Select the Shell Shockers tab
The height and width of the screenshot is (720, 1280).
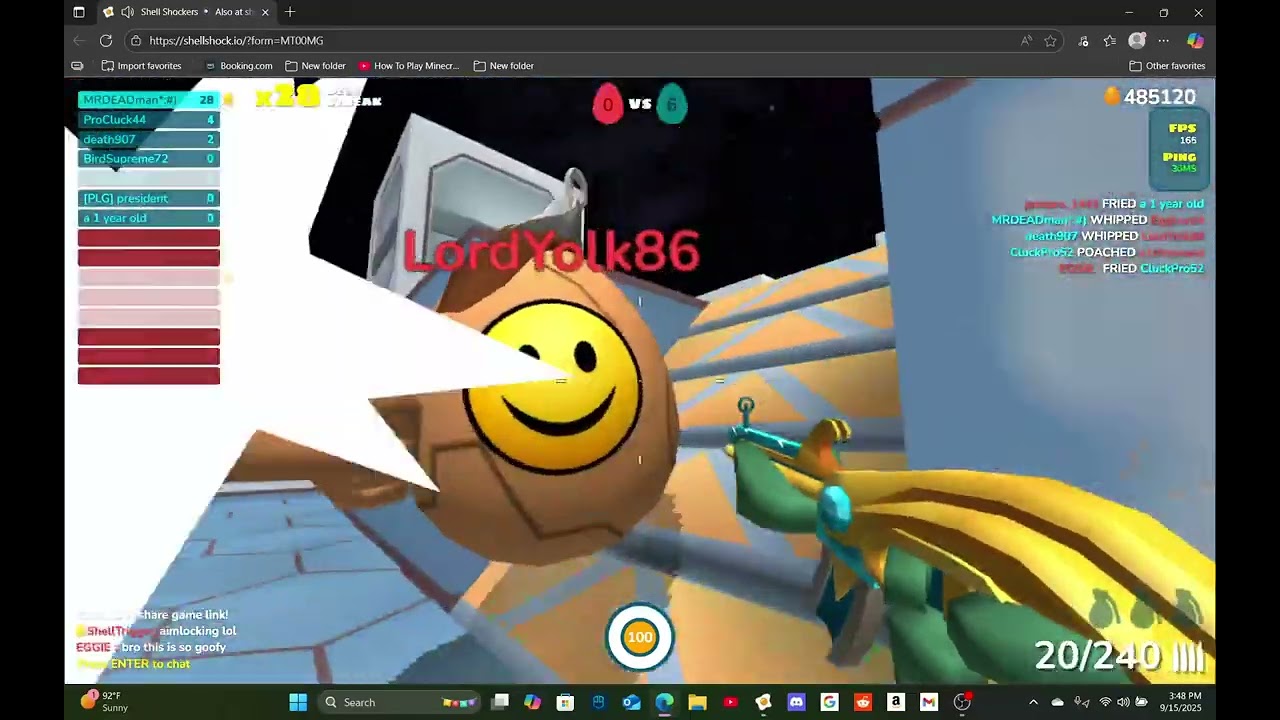tap(185, 12)
